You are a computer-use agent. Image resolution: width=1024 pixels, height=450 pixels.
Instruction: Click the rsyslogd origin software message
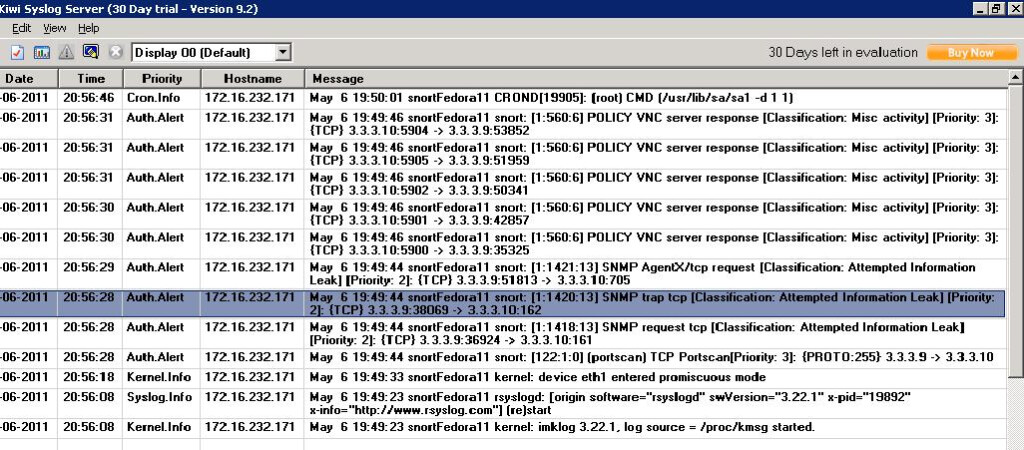click(x=656, y=404)
